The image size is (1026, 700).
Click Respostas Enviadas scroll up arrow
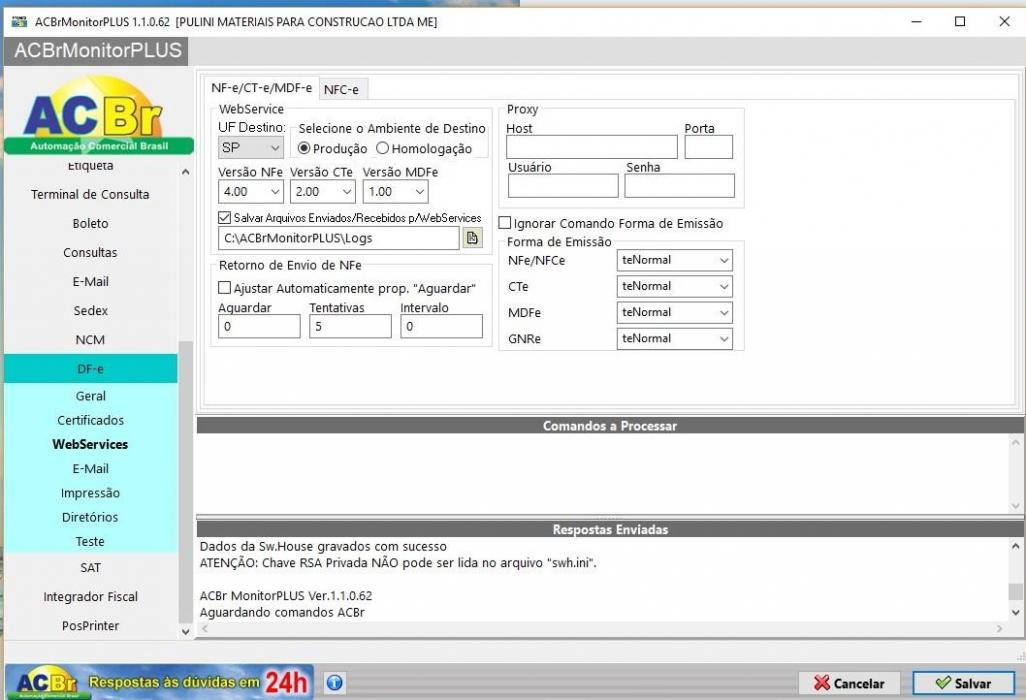(x=1016, y=546)
